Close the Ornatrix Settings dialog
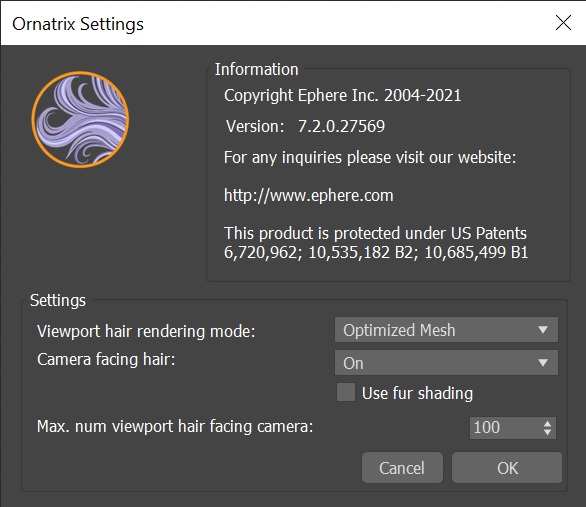Screen dimensions: 586x507 point(563,23)
